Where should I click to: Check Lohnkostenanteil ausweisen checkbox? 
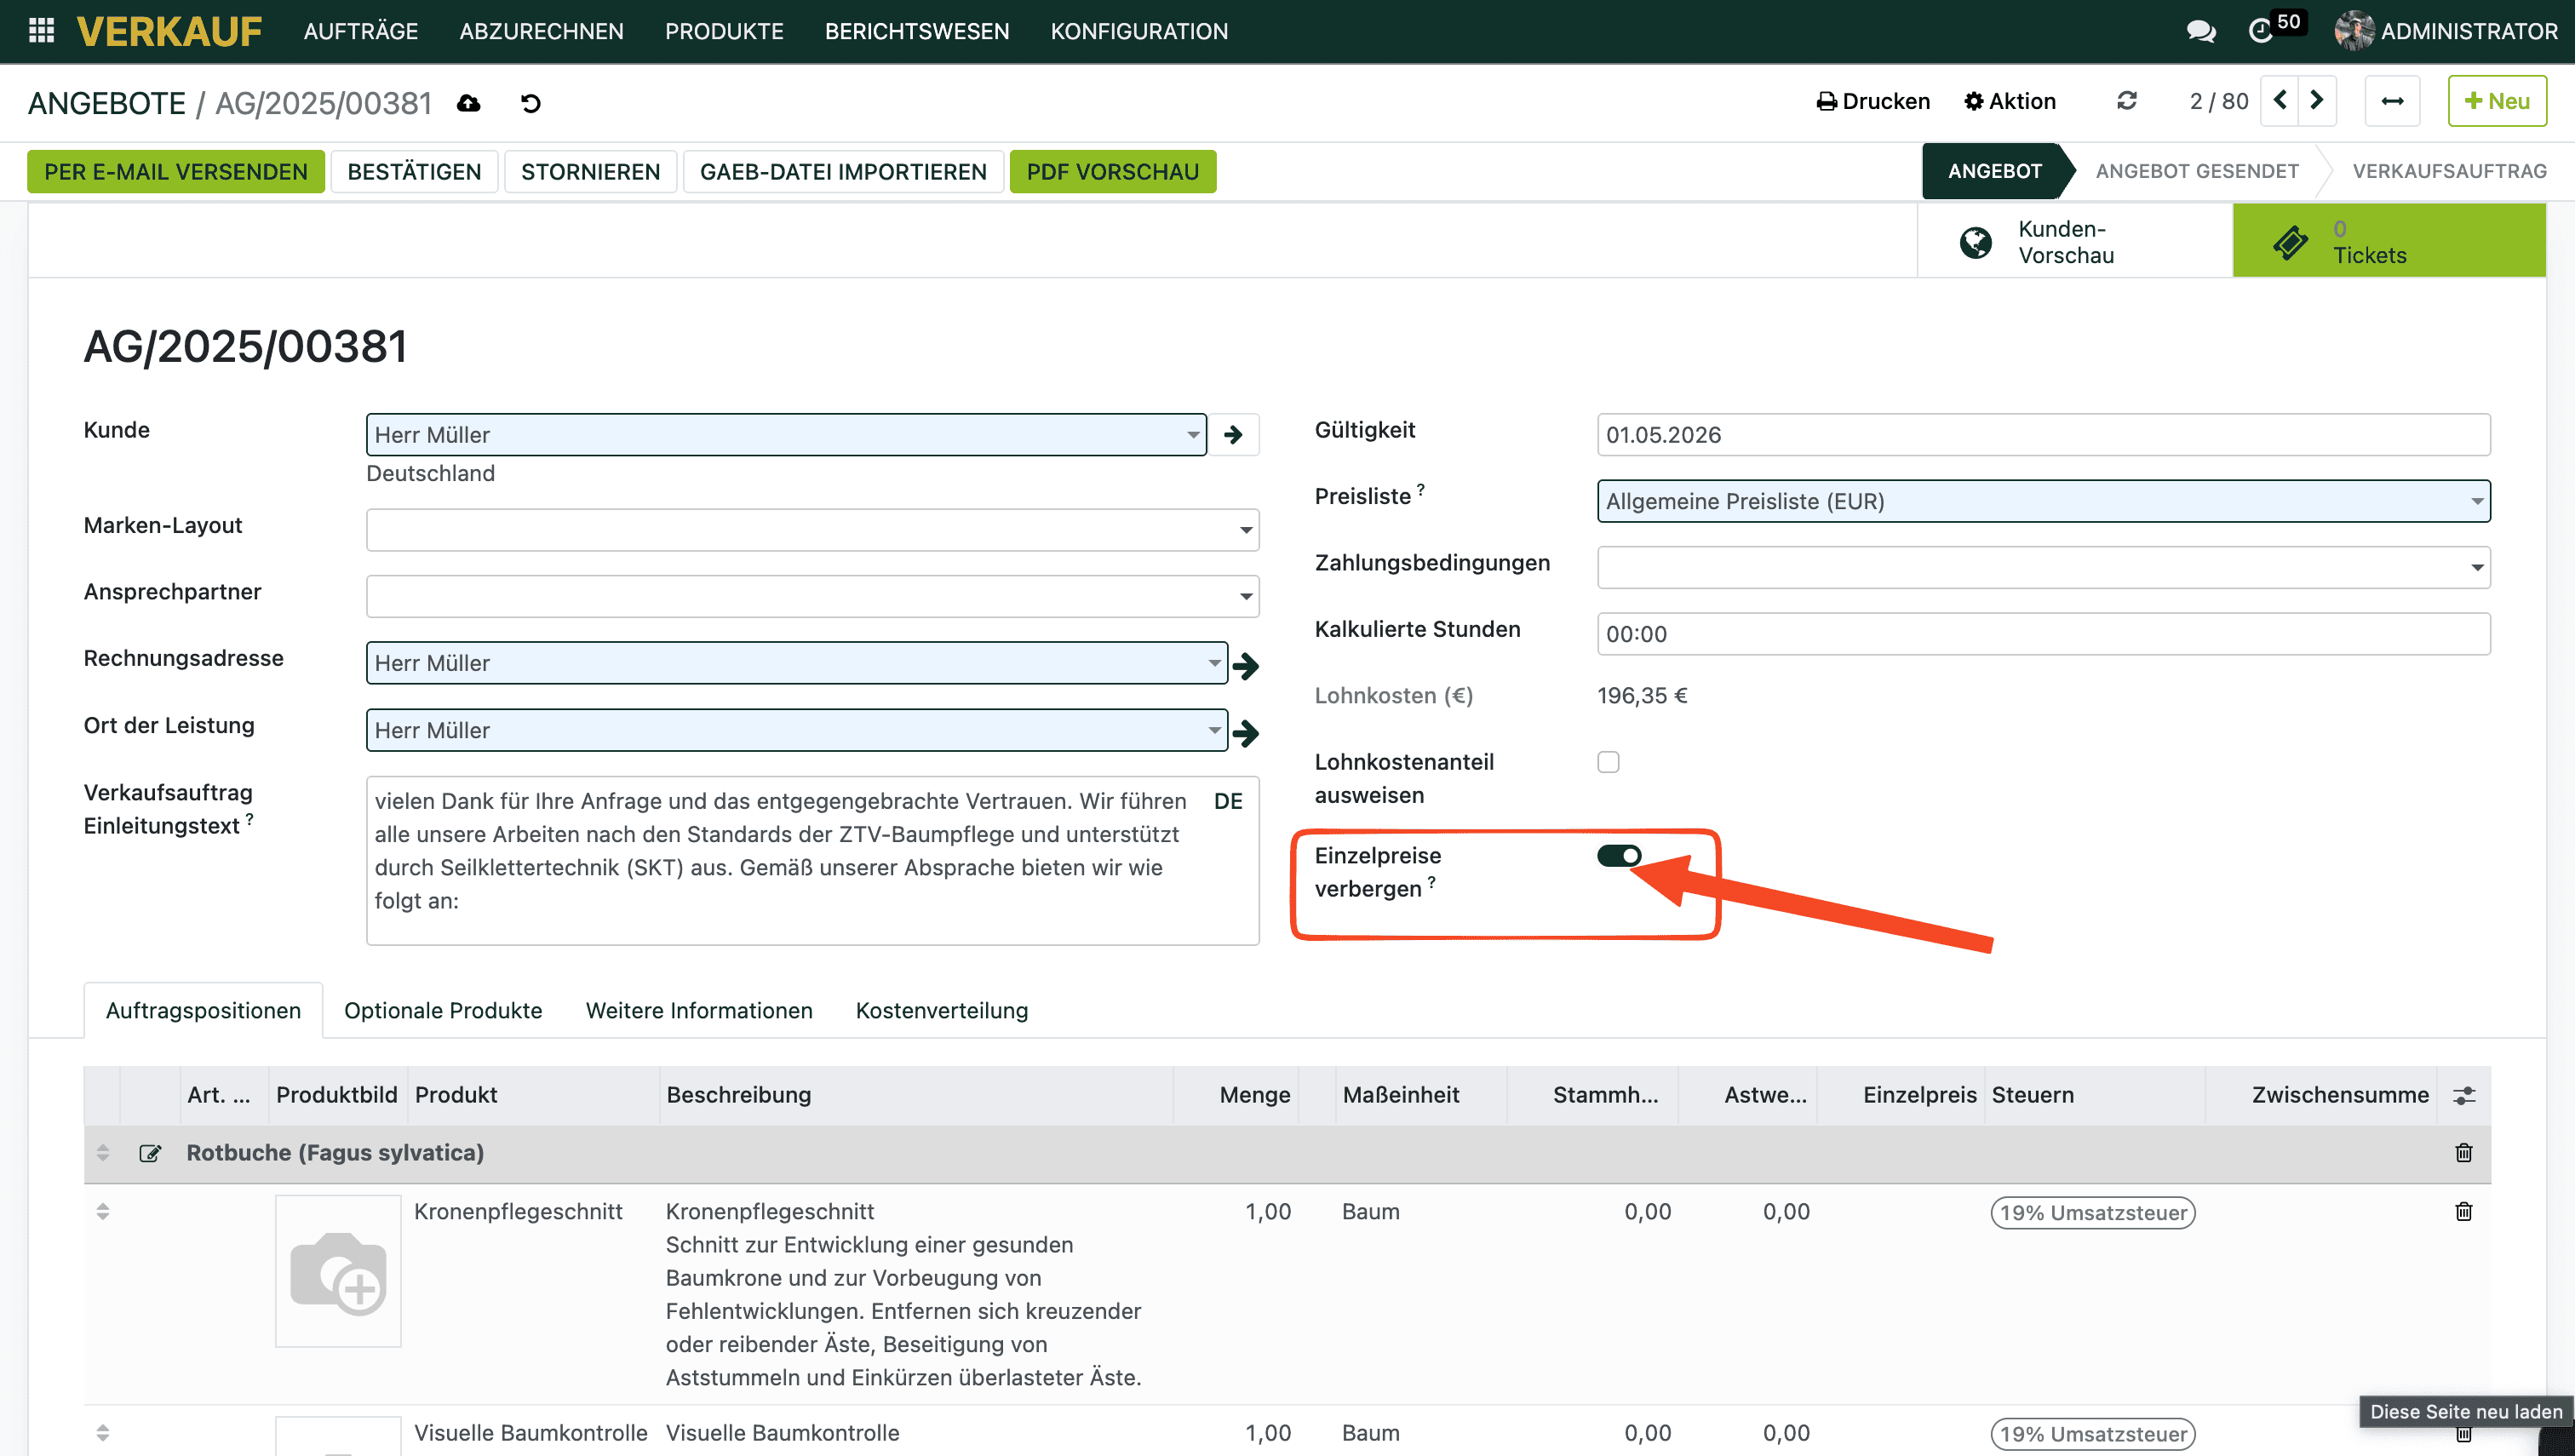point(1608,762)
